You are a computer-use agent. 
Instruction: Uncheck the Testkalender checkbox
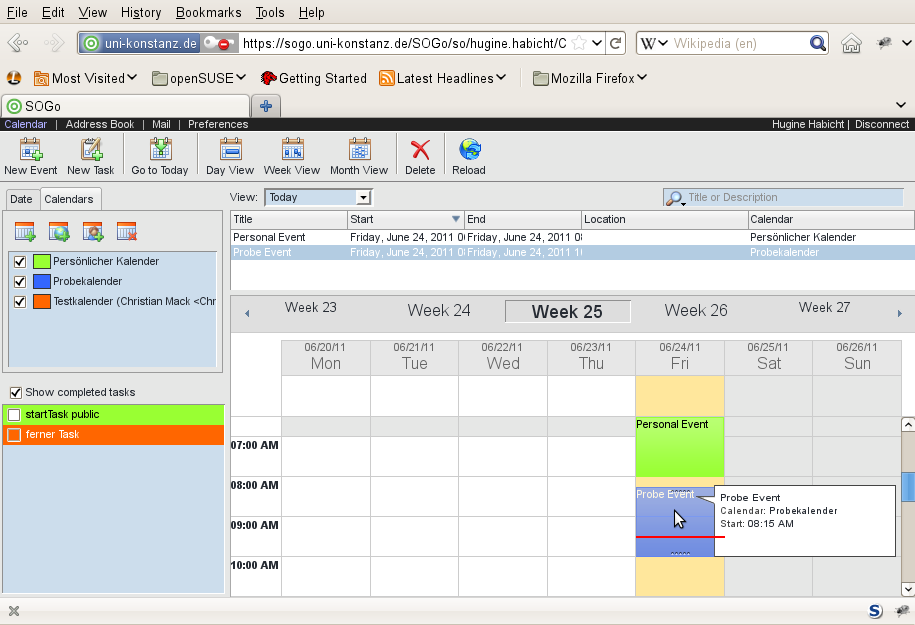[20, 302]
